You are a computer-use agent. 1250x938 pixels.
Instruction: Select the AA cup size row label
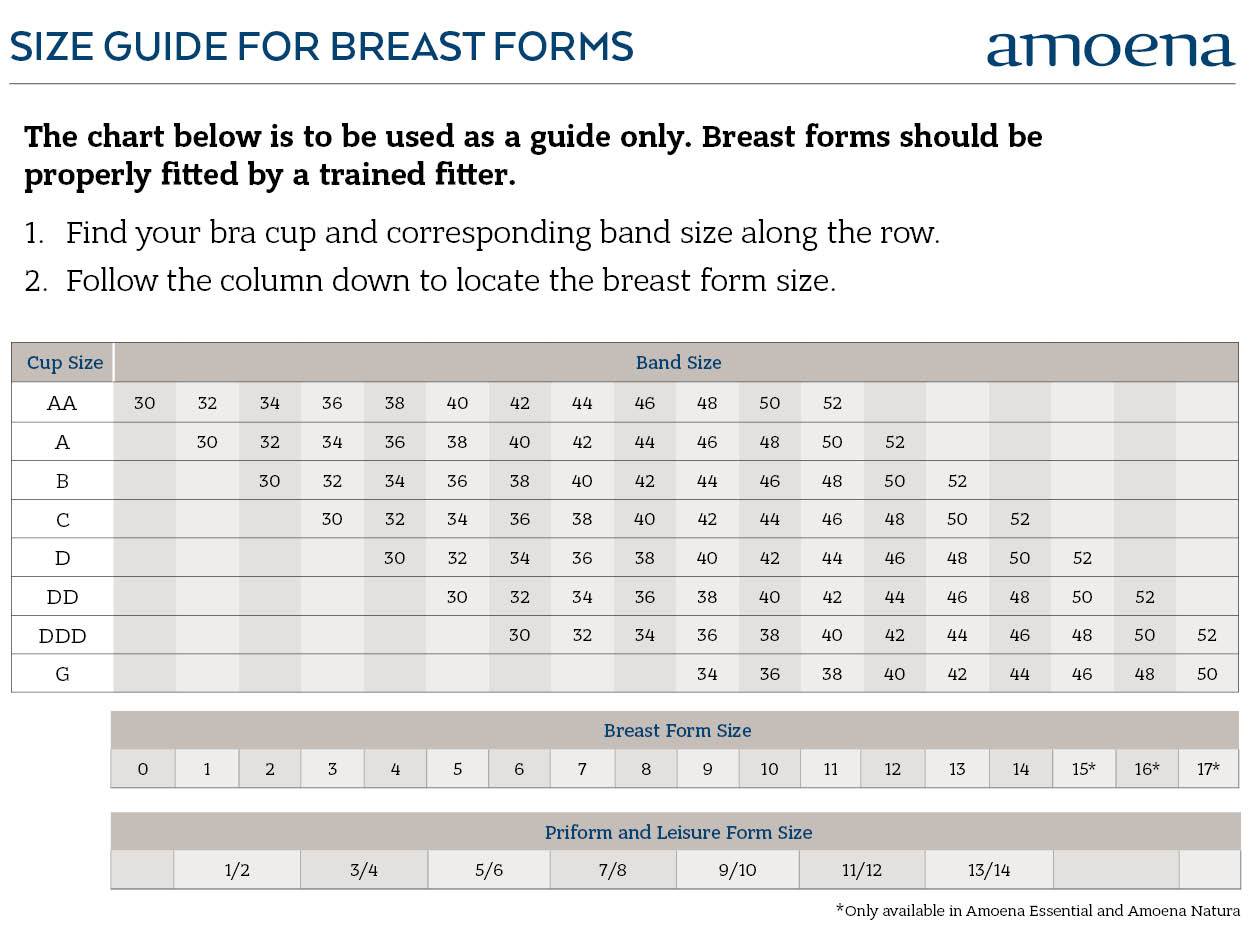pyautogui.click(x=62, y=404)
